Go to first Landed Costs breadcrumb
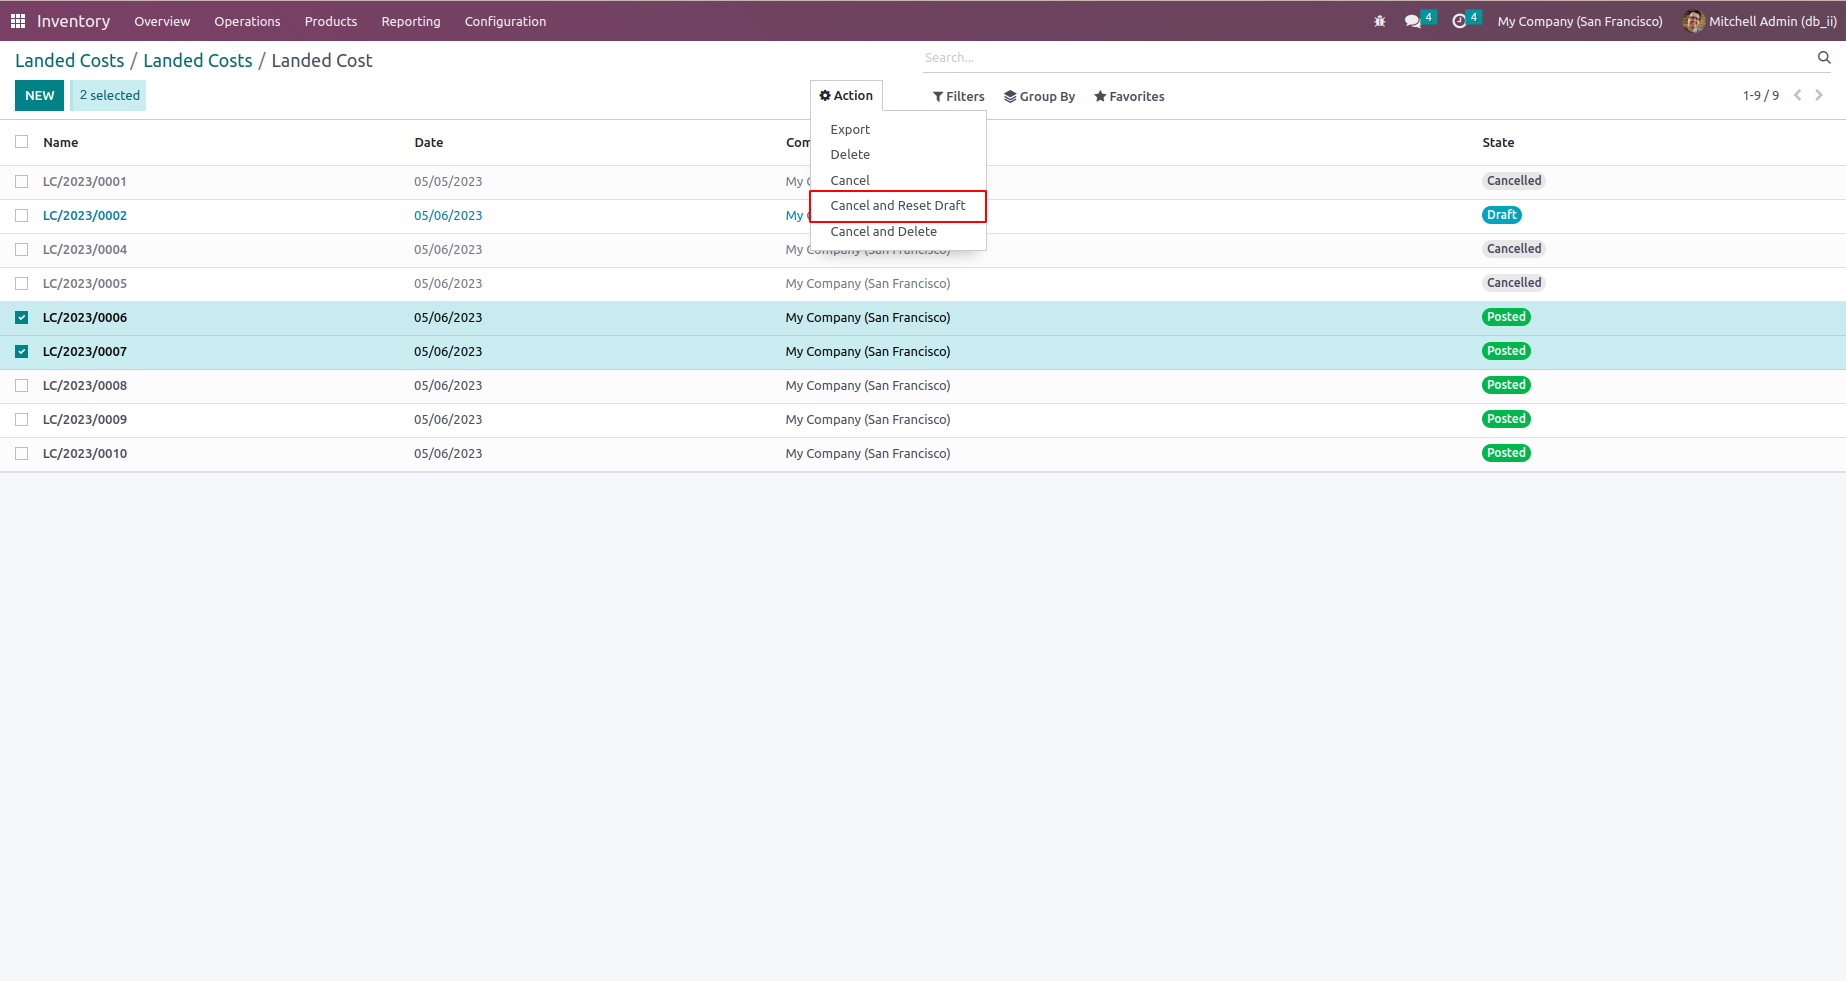The image size is (1846, 981). (x=70, y=61)
